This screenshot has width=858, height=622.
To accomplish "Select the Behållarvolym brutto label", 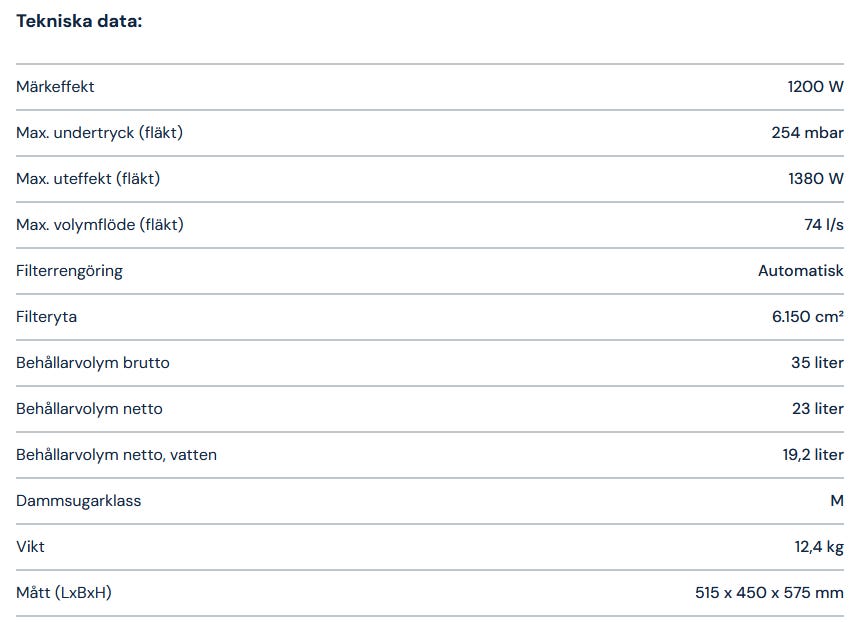I will pyautogui.click(x=93, y=363).
